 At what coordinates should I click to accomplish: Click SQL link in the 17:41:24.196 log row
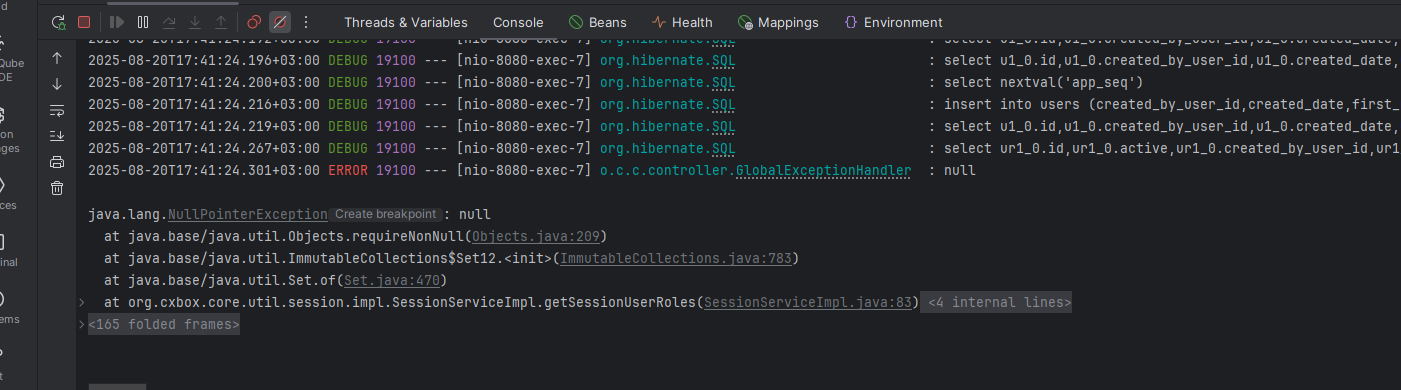(x=723, y=60)
